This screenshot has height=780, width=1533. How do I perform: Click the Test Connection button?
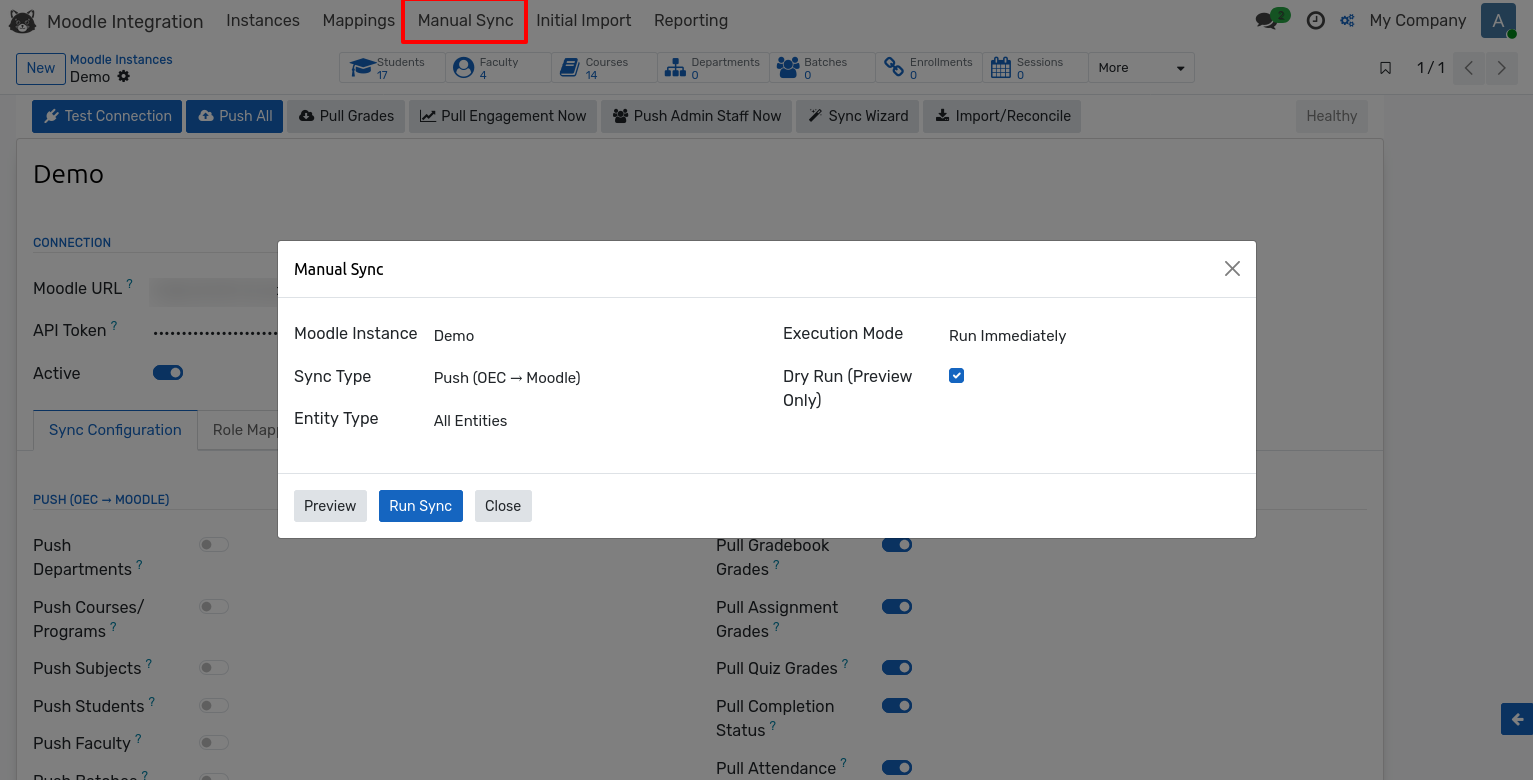pos(107,116)
